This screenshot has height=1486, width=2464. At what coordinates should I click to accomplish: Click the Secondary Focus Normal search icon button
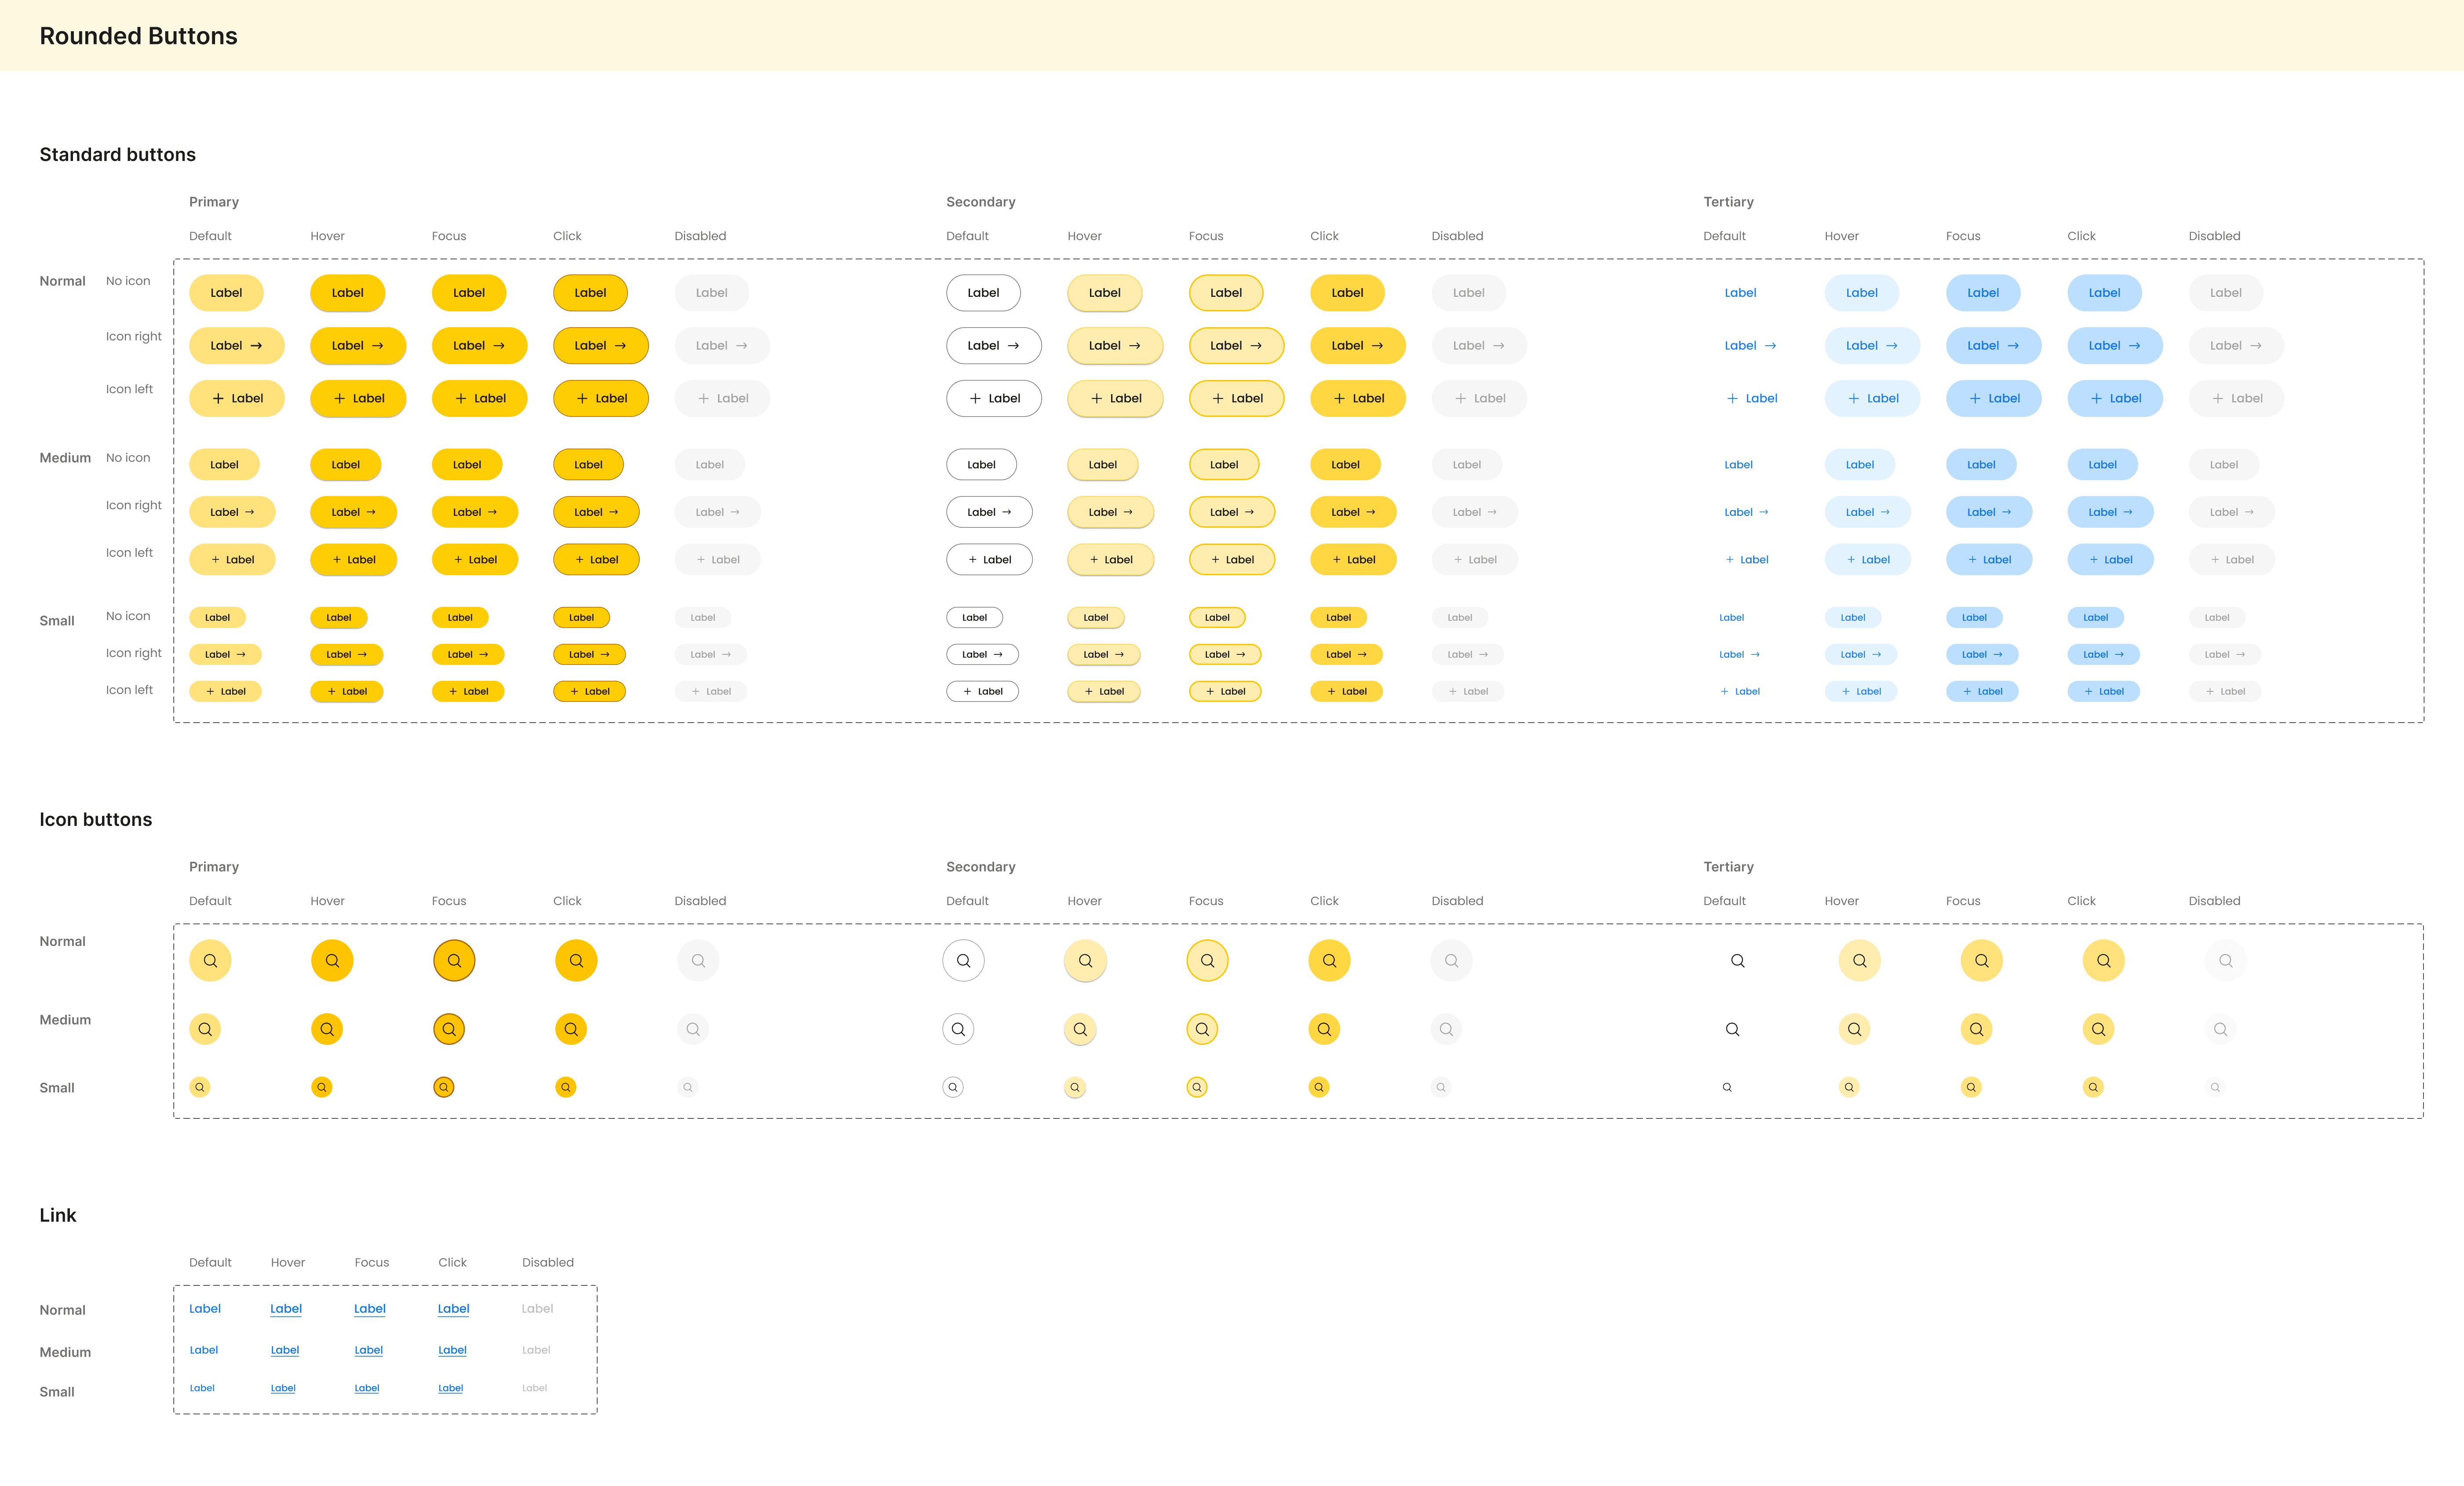click(x=1207, y=960)
